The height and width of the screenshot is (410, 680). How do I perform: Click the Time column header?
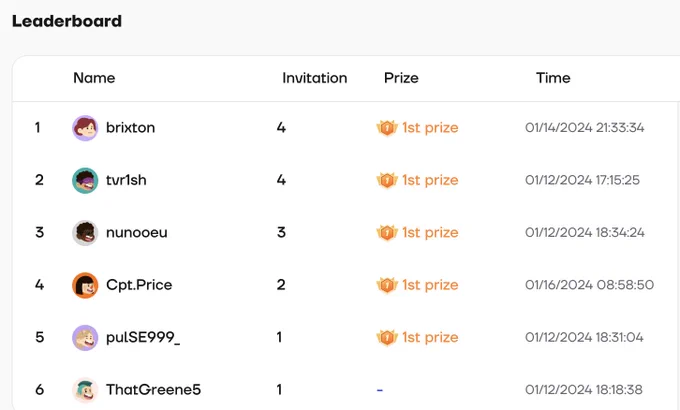pyautogui.click(x=553, y=78)
